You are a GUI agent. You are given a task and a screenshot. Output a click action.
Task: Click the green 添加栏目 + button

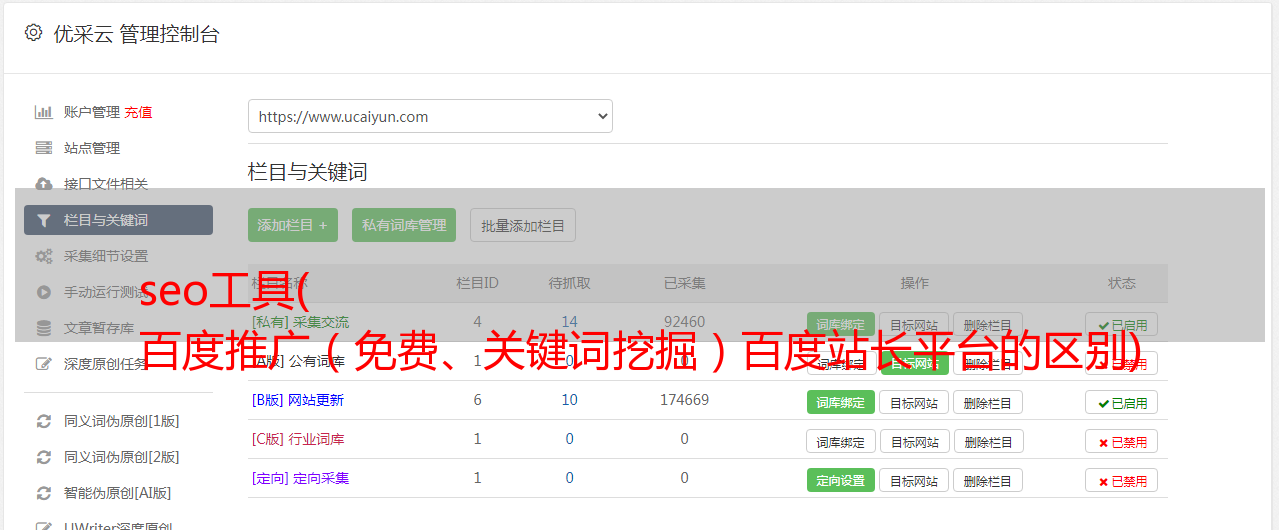click(x=293, y=225)
